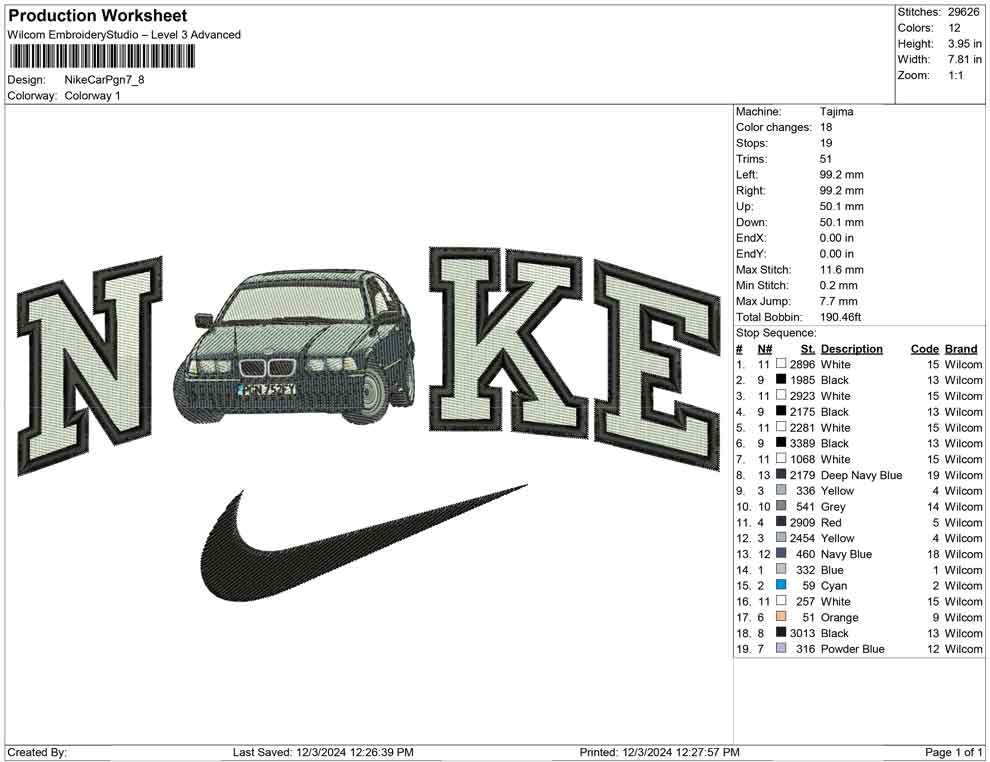The width and height of the screenshot is (990, 762).
Task: Click the embroidered letter E
Action: point(657,366)
